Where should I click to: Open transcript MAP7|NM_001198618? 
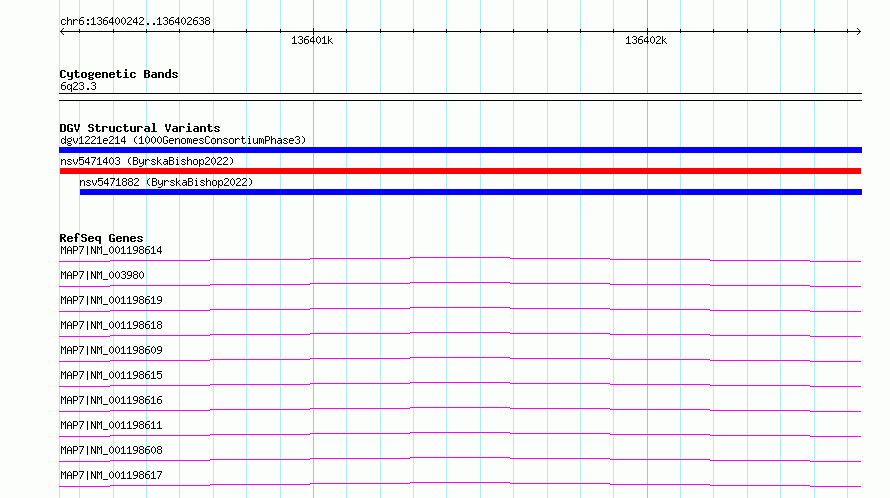111,325
